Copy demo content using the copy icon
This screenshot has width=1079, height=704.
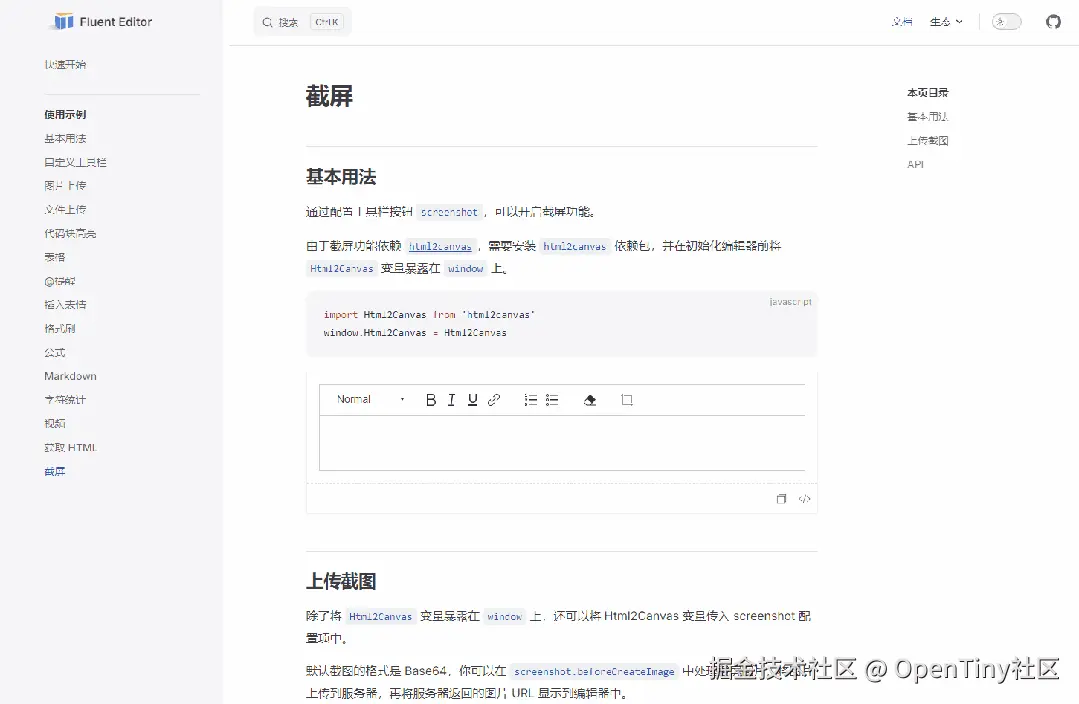click(x=781, y=498)
